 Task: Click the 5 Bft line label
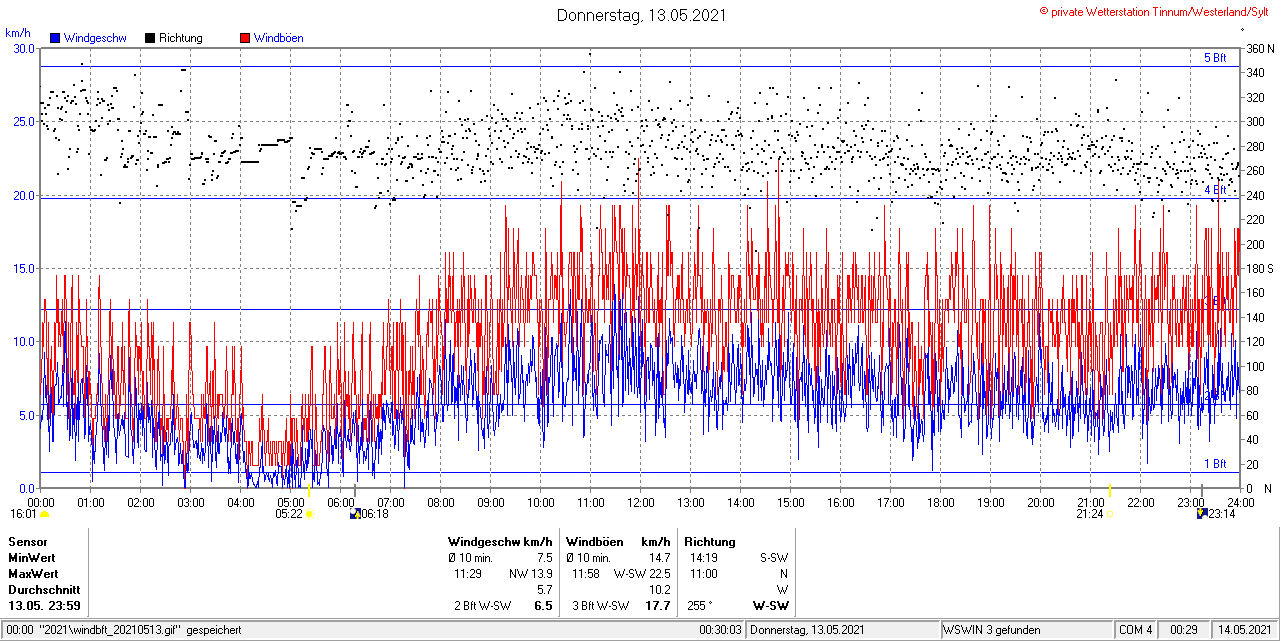[x=1215, y=58]
